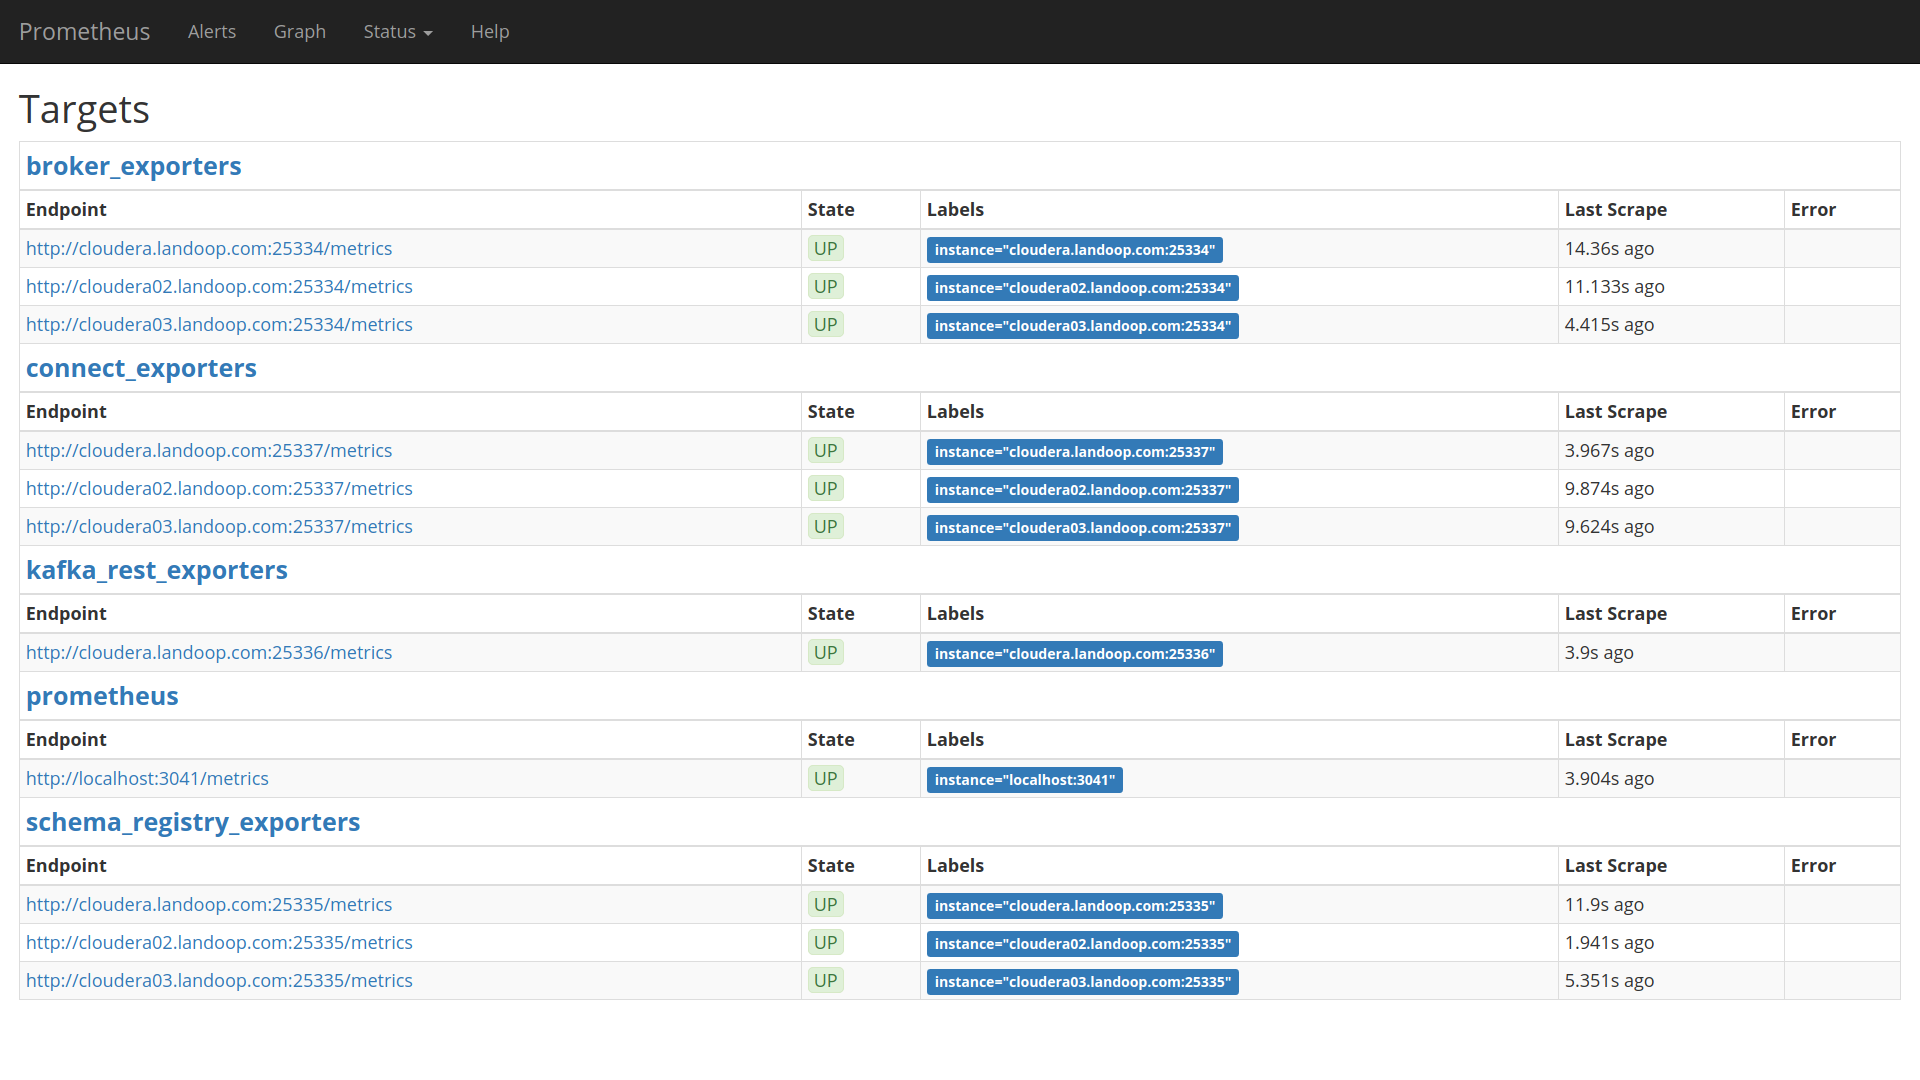Viewport: 1920px width, 1080px height.
Task: Click broker_exporters section header
Action: 133,165
